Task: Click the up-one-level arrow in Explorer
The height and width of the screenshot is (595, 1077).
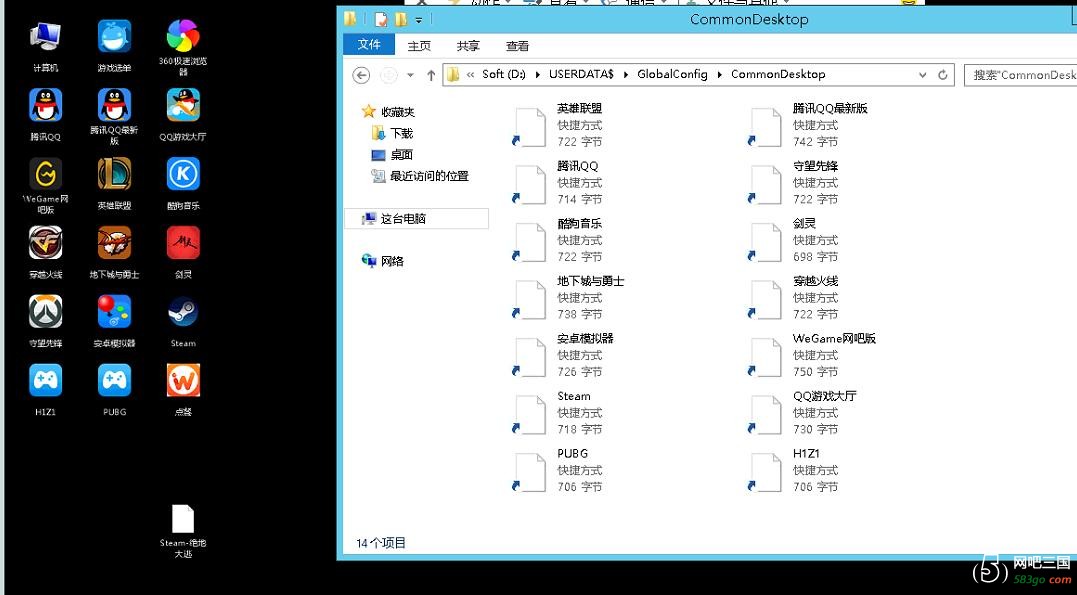Action: (x=431, y=75)
